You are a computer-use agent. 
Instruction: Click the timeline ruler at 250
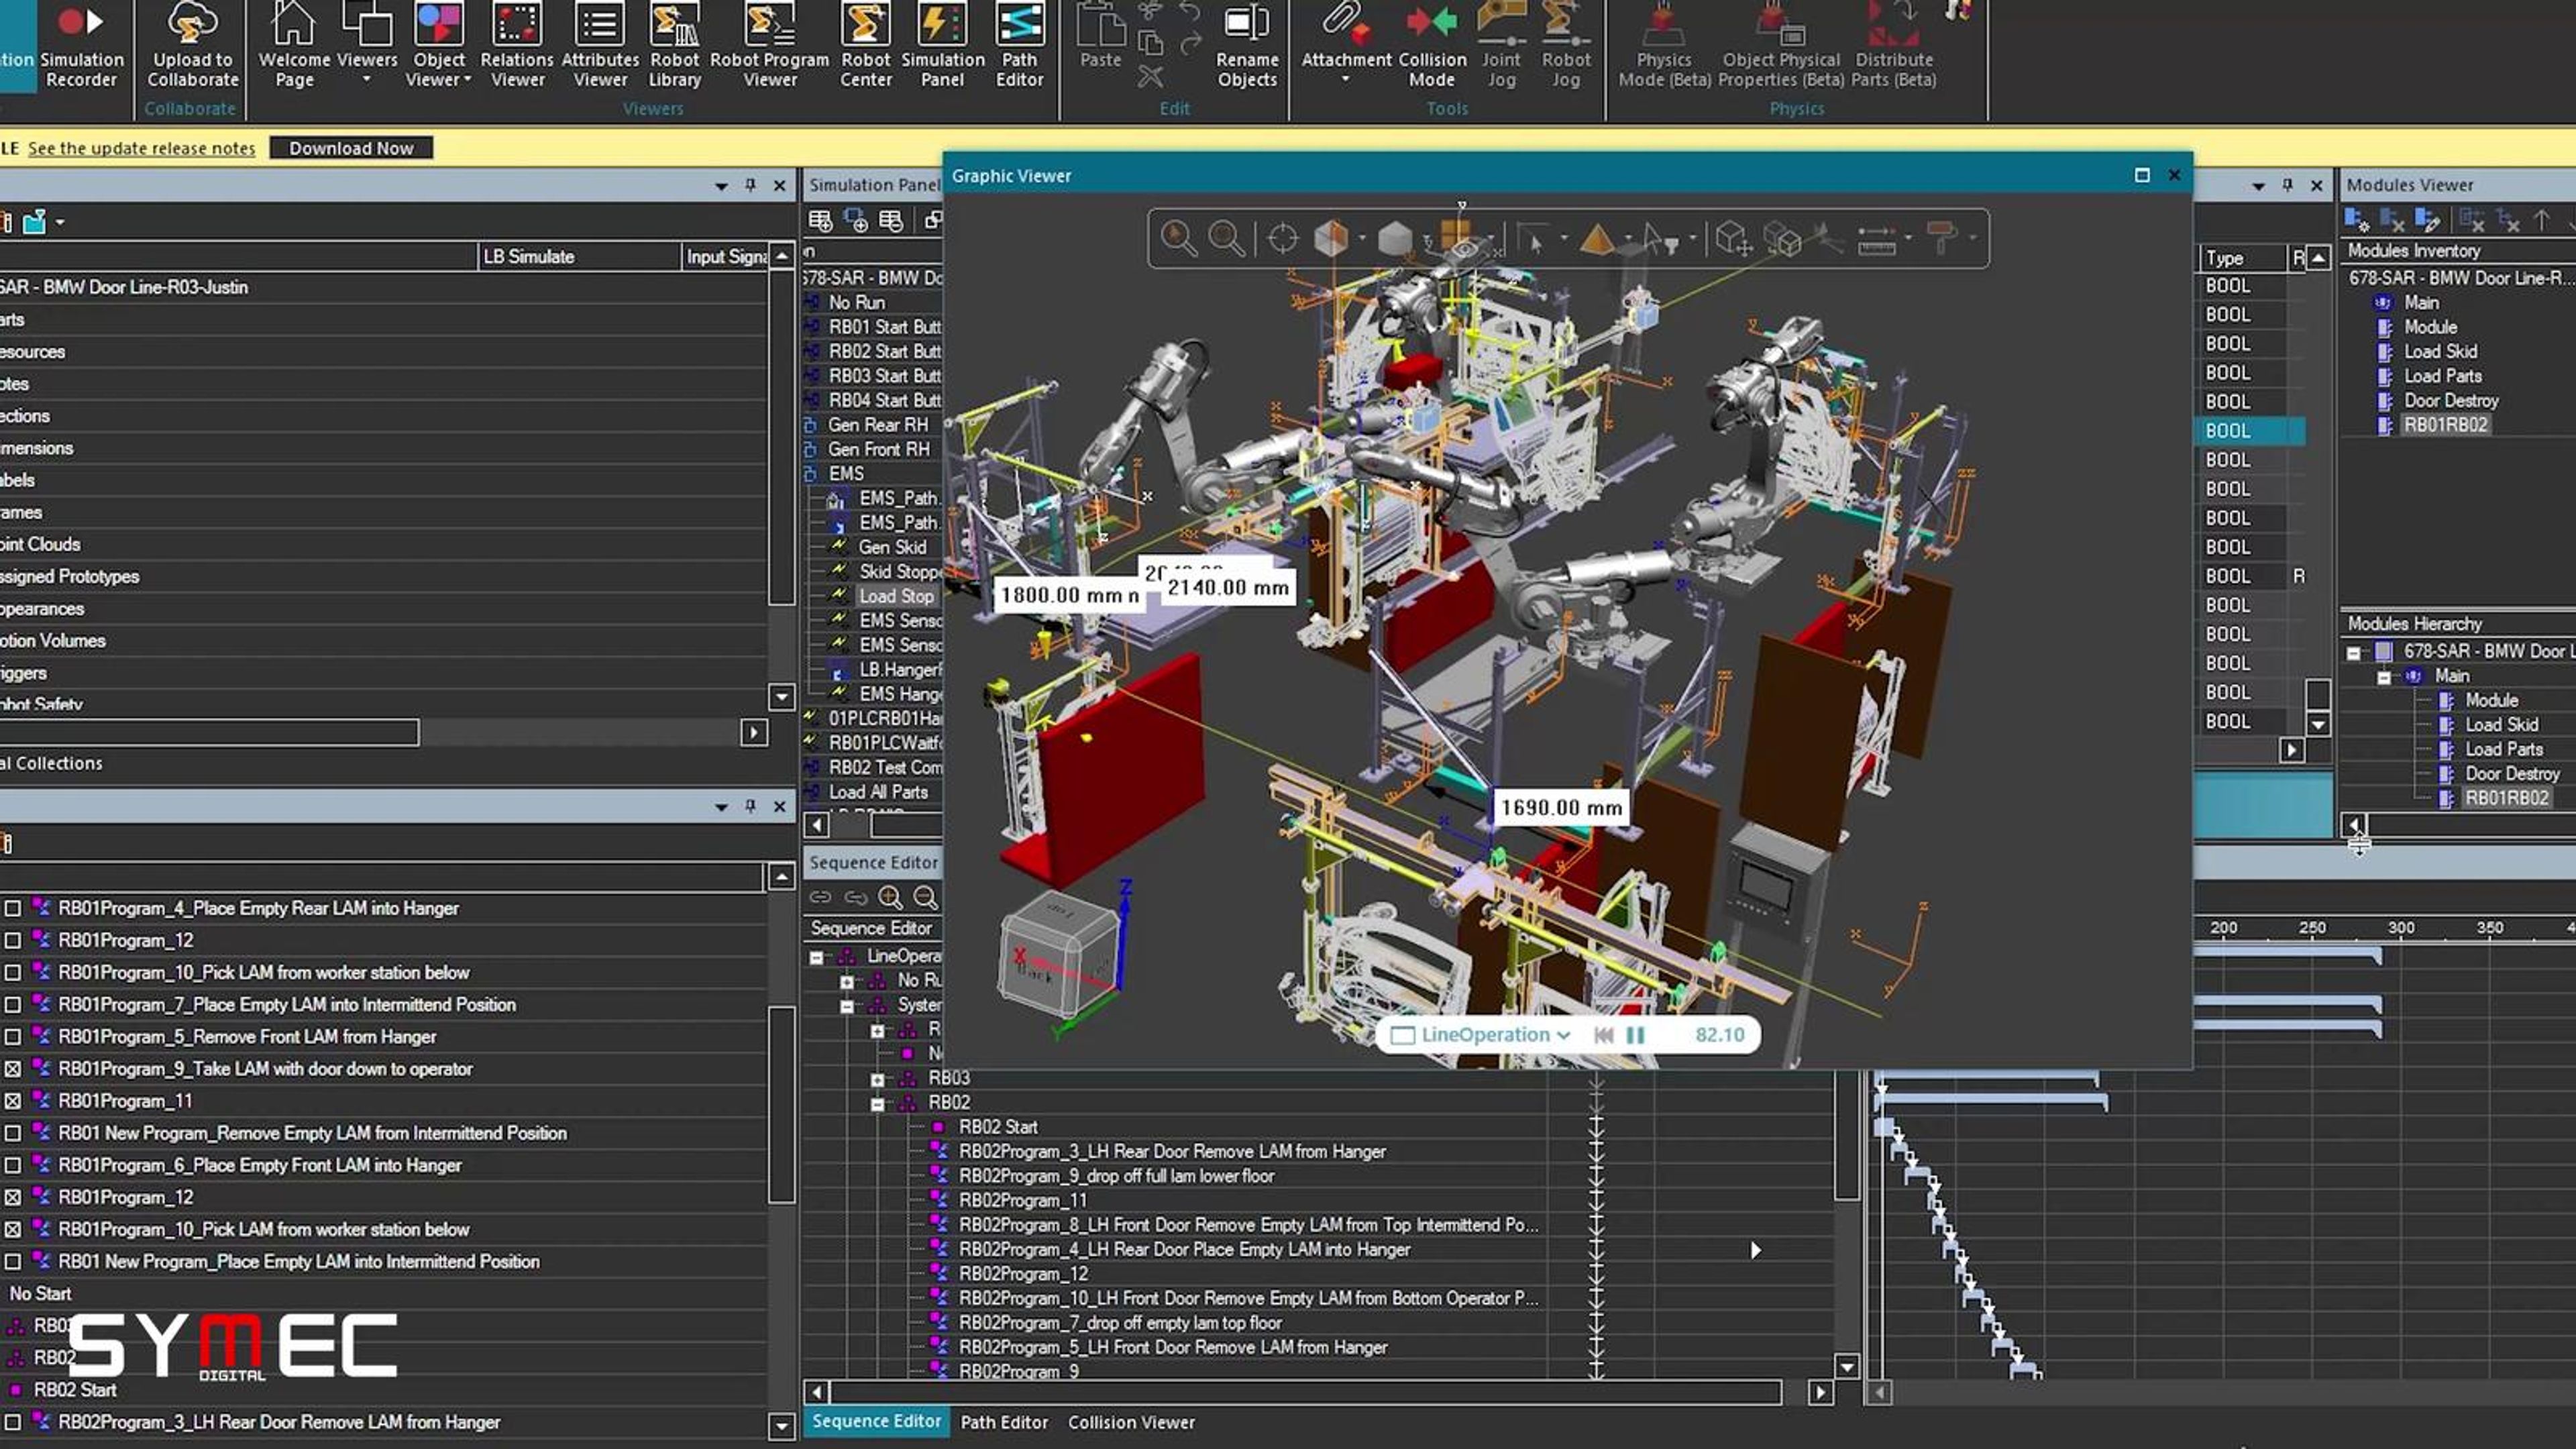tap(2311, 927)
